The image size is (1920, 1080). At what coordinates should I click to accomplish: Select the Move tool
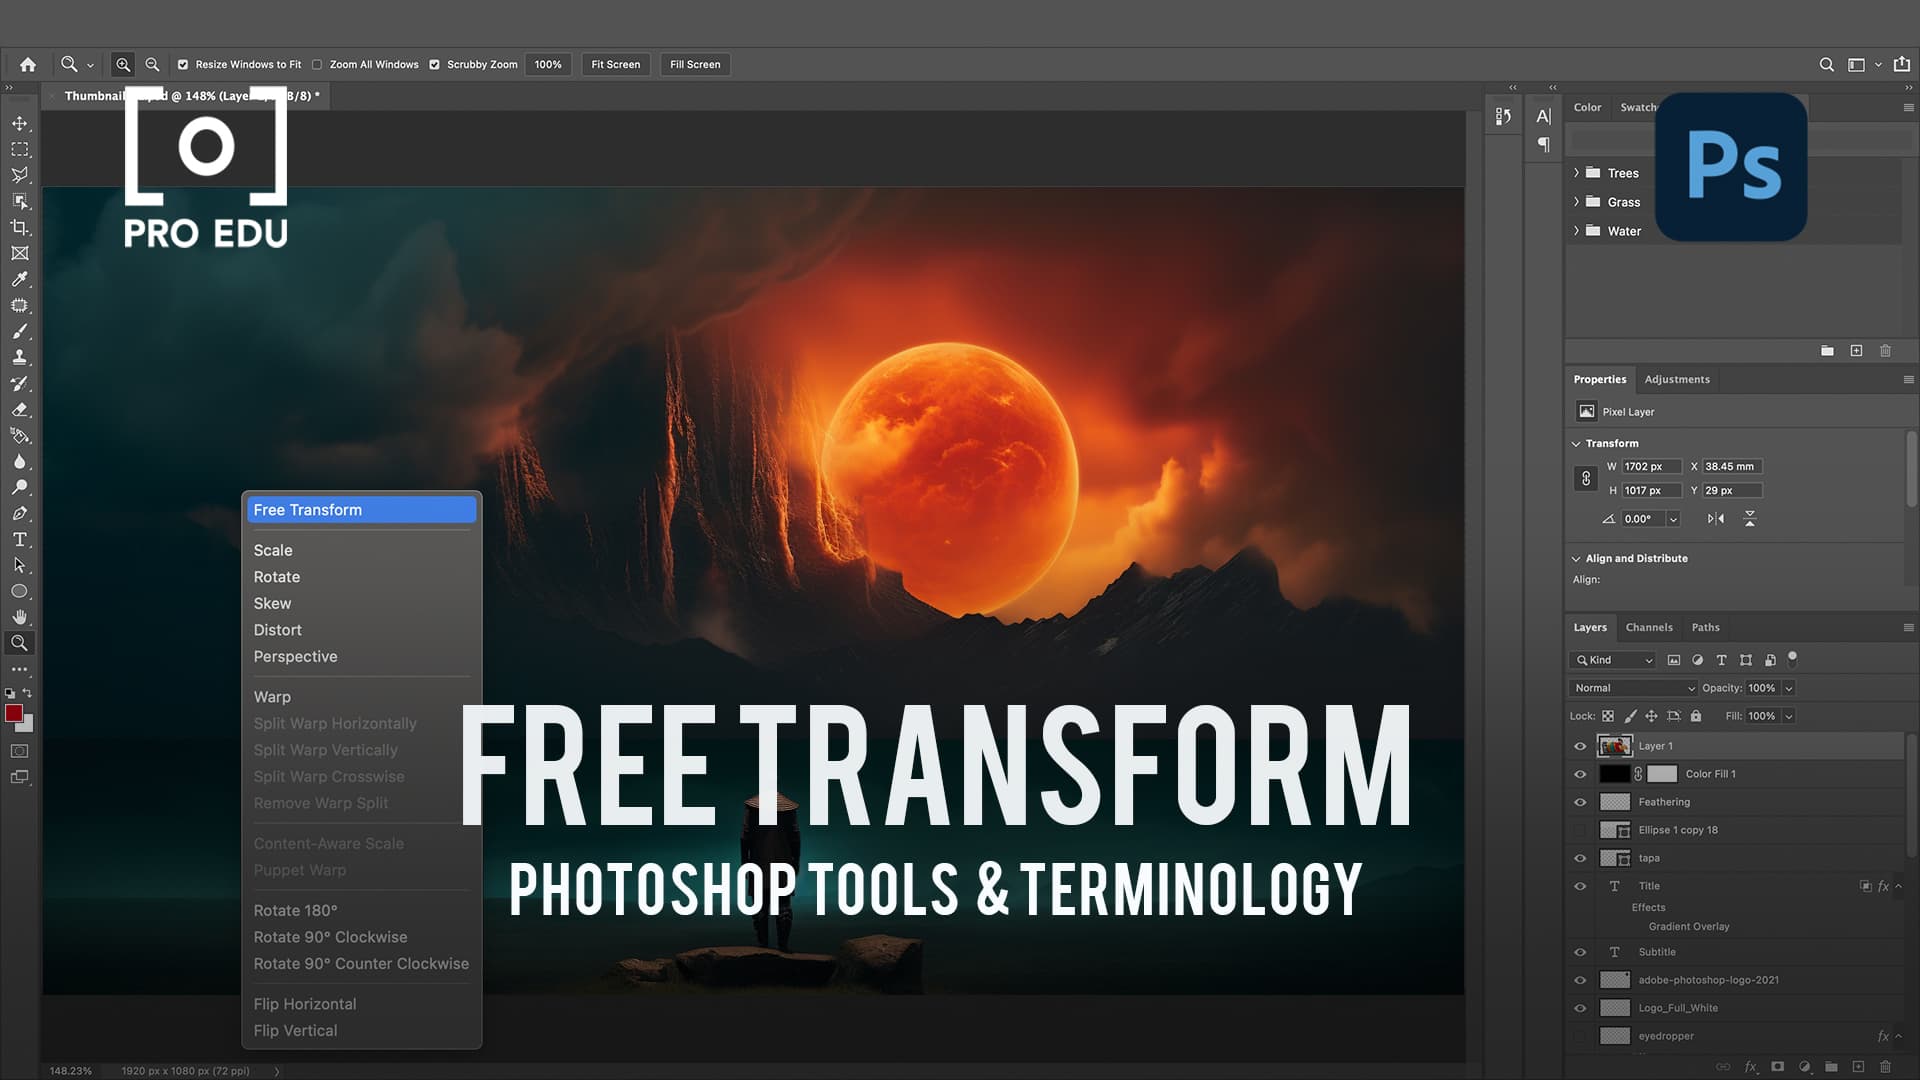point(20,123)
